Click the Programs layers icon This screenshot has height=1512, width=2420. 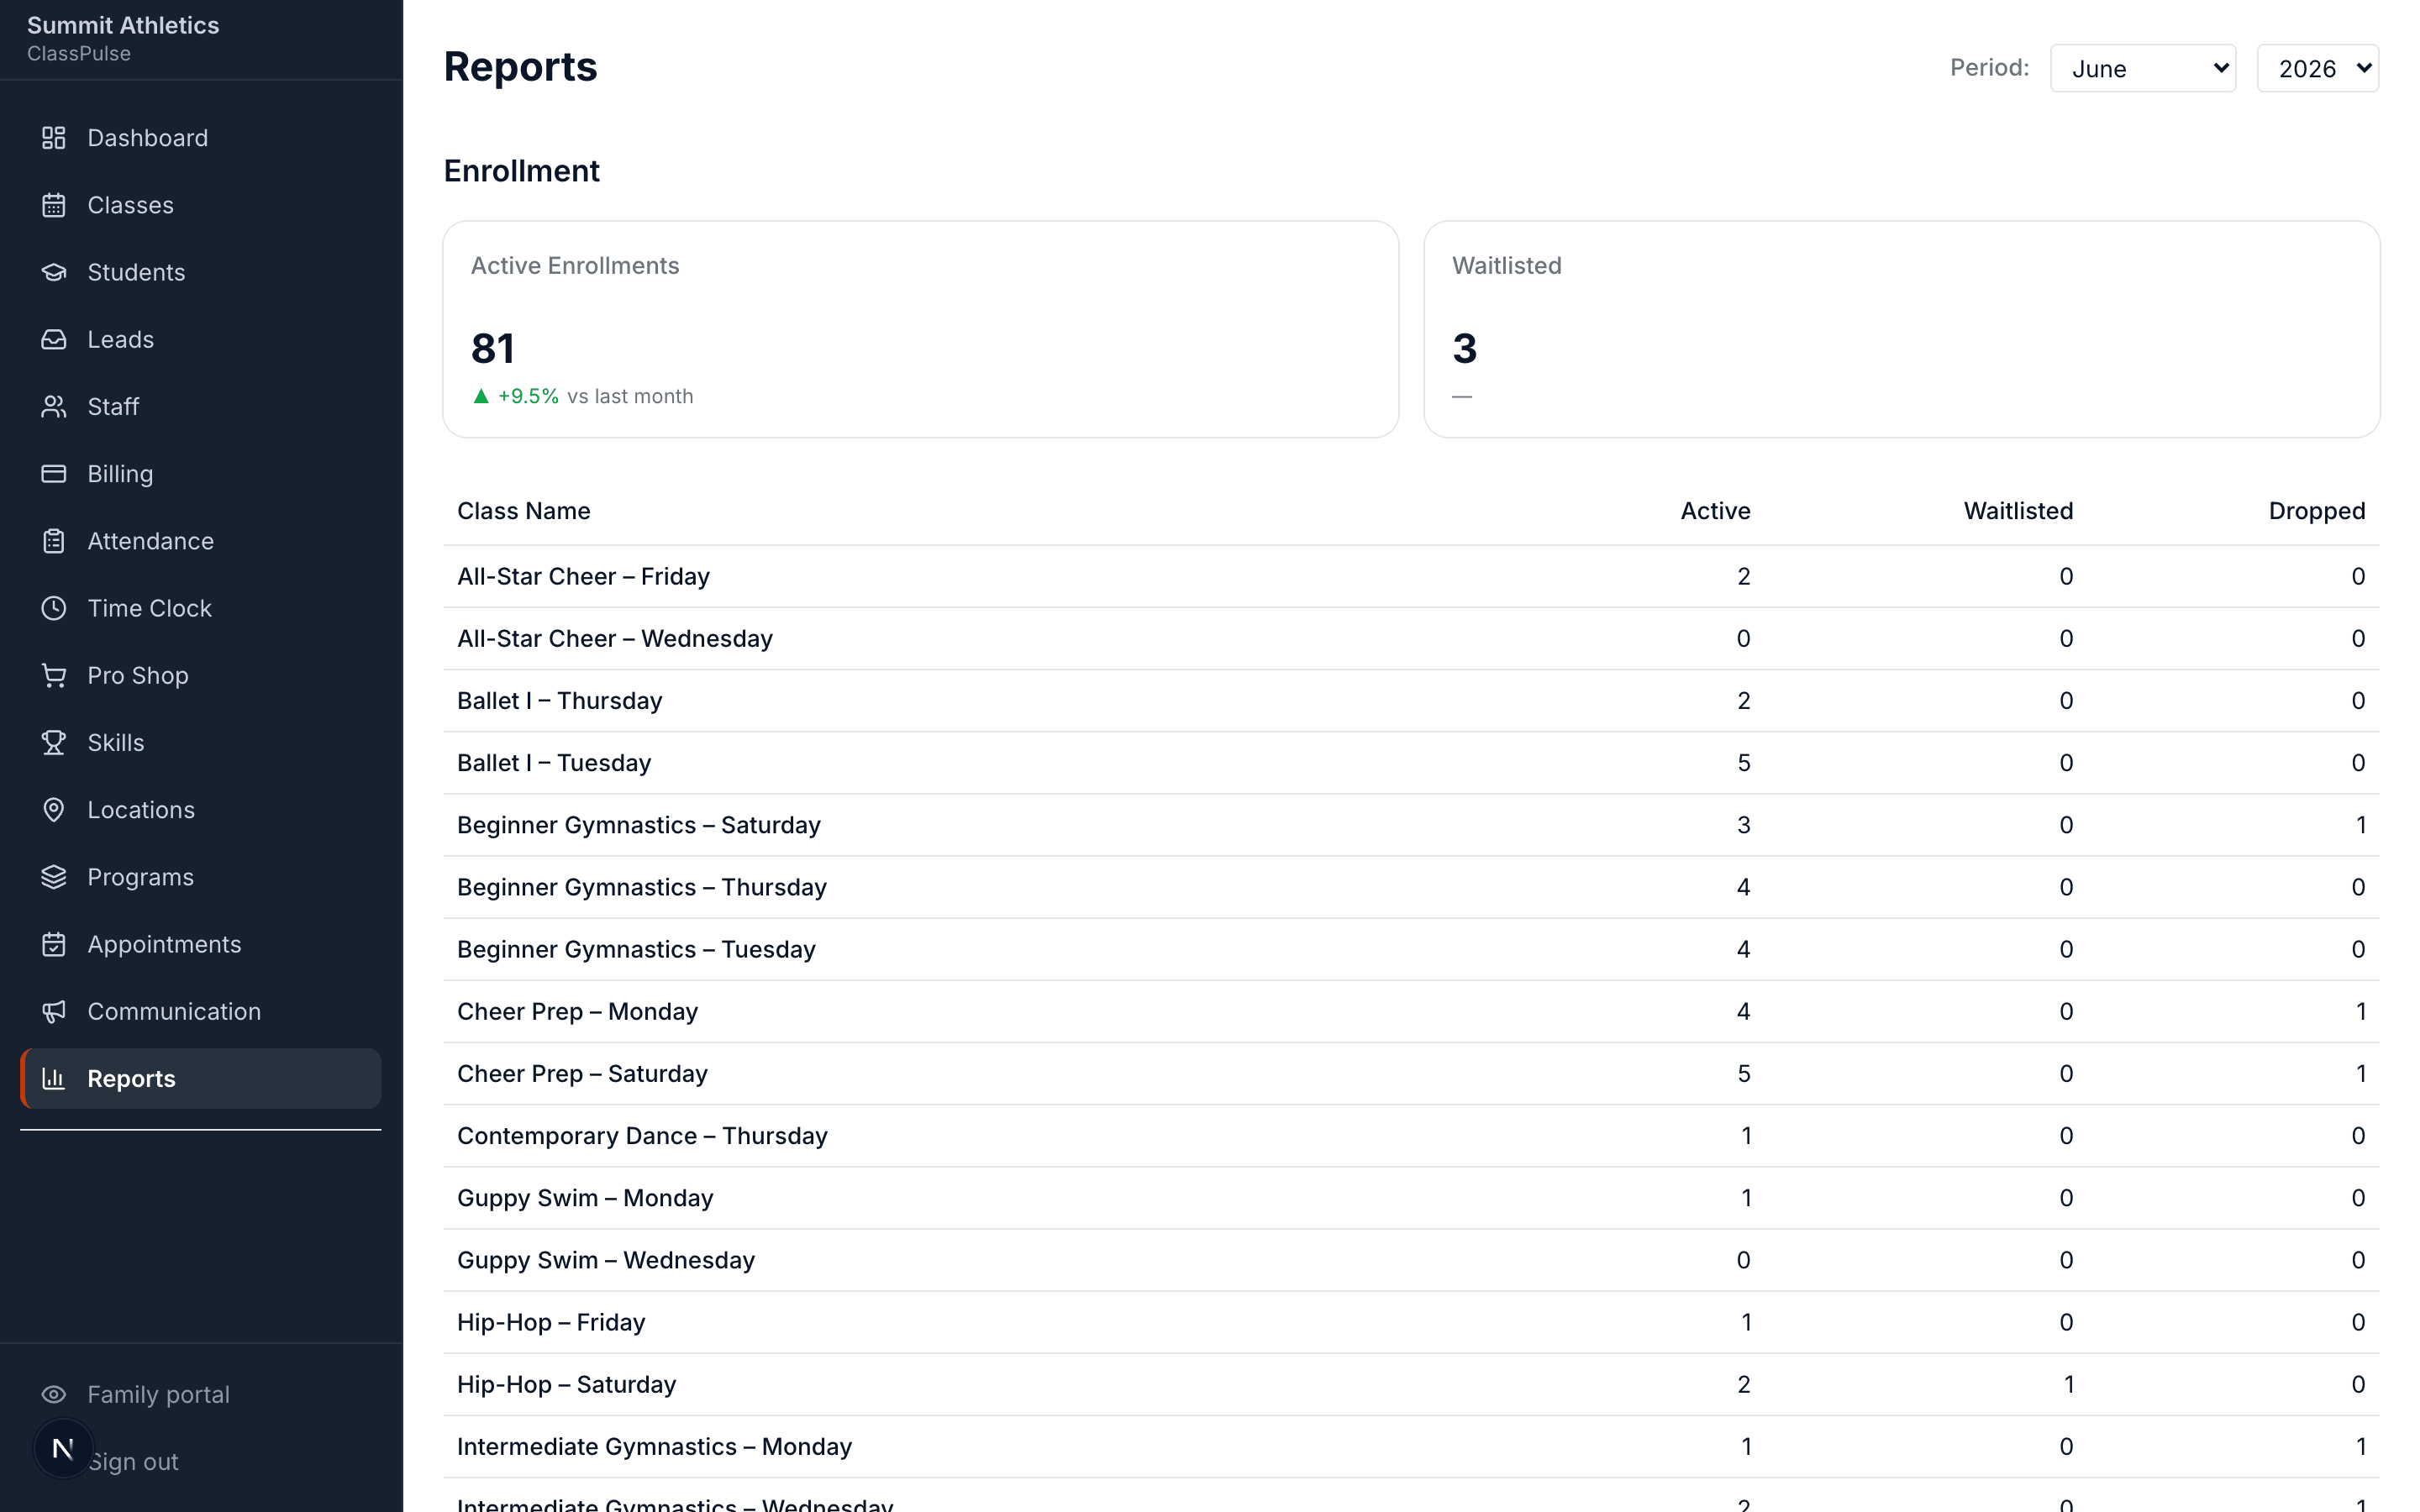(x=54, y=877)
